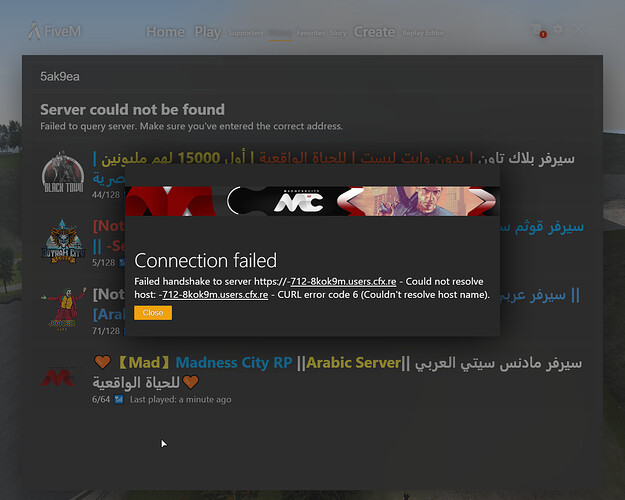Open the Create tab
The width and height of the screenshot is (625, 500).
pos(374,32)
